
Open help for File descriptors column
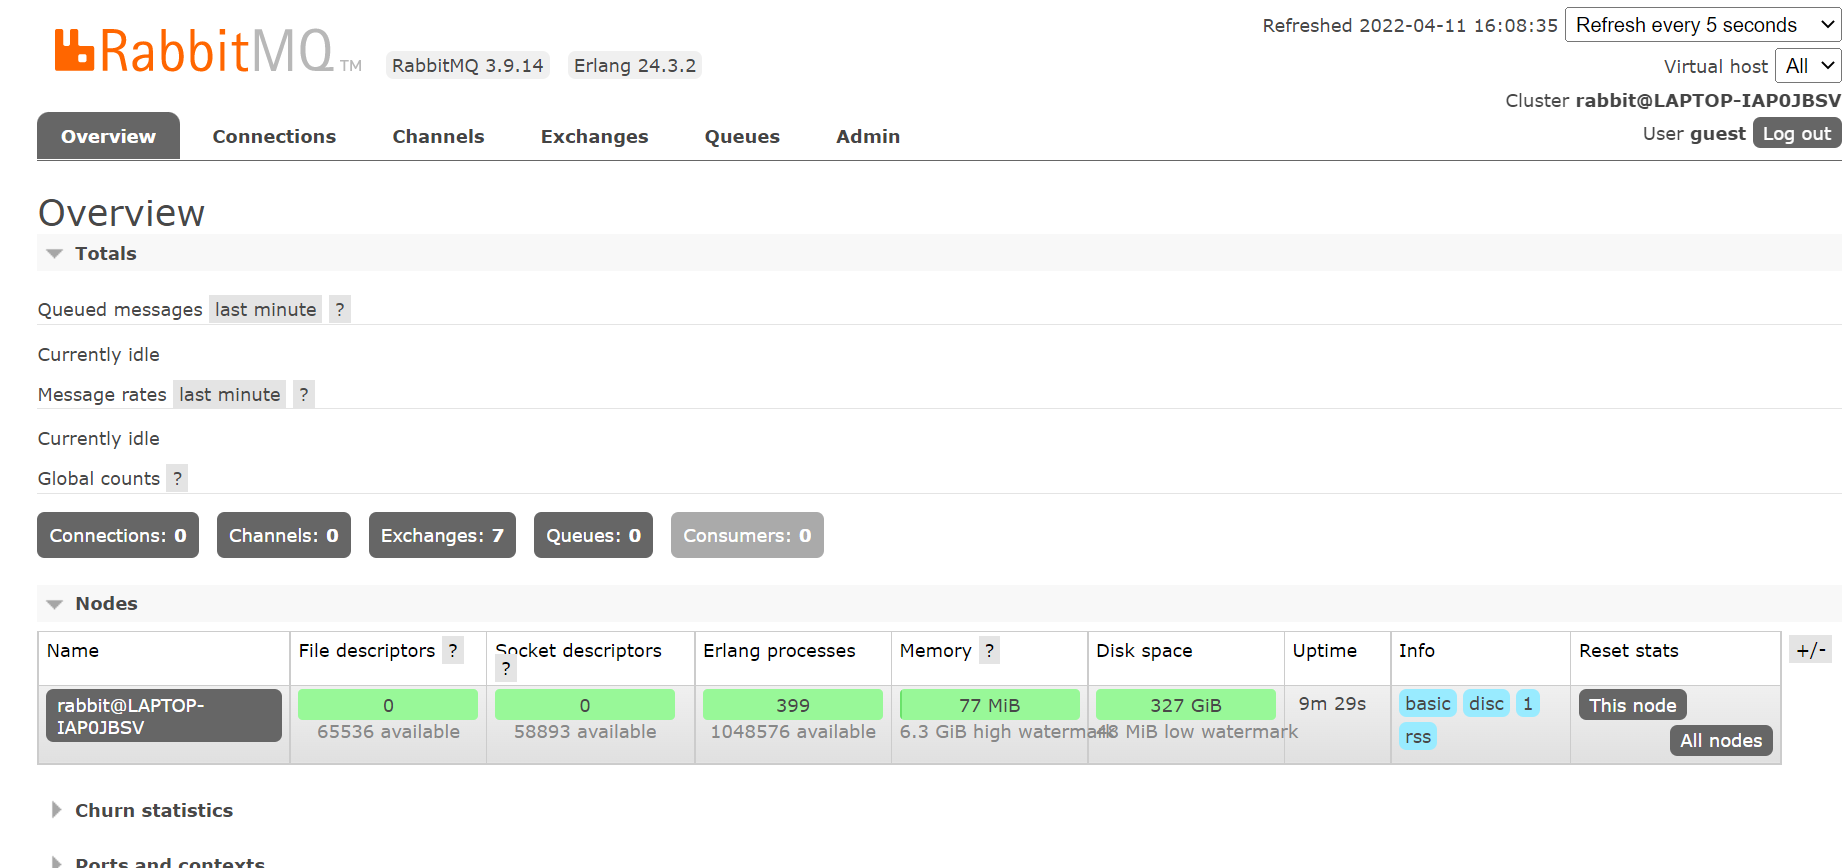click(x=453, y=651)
